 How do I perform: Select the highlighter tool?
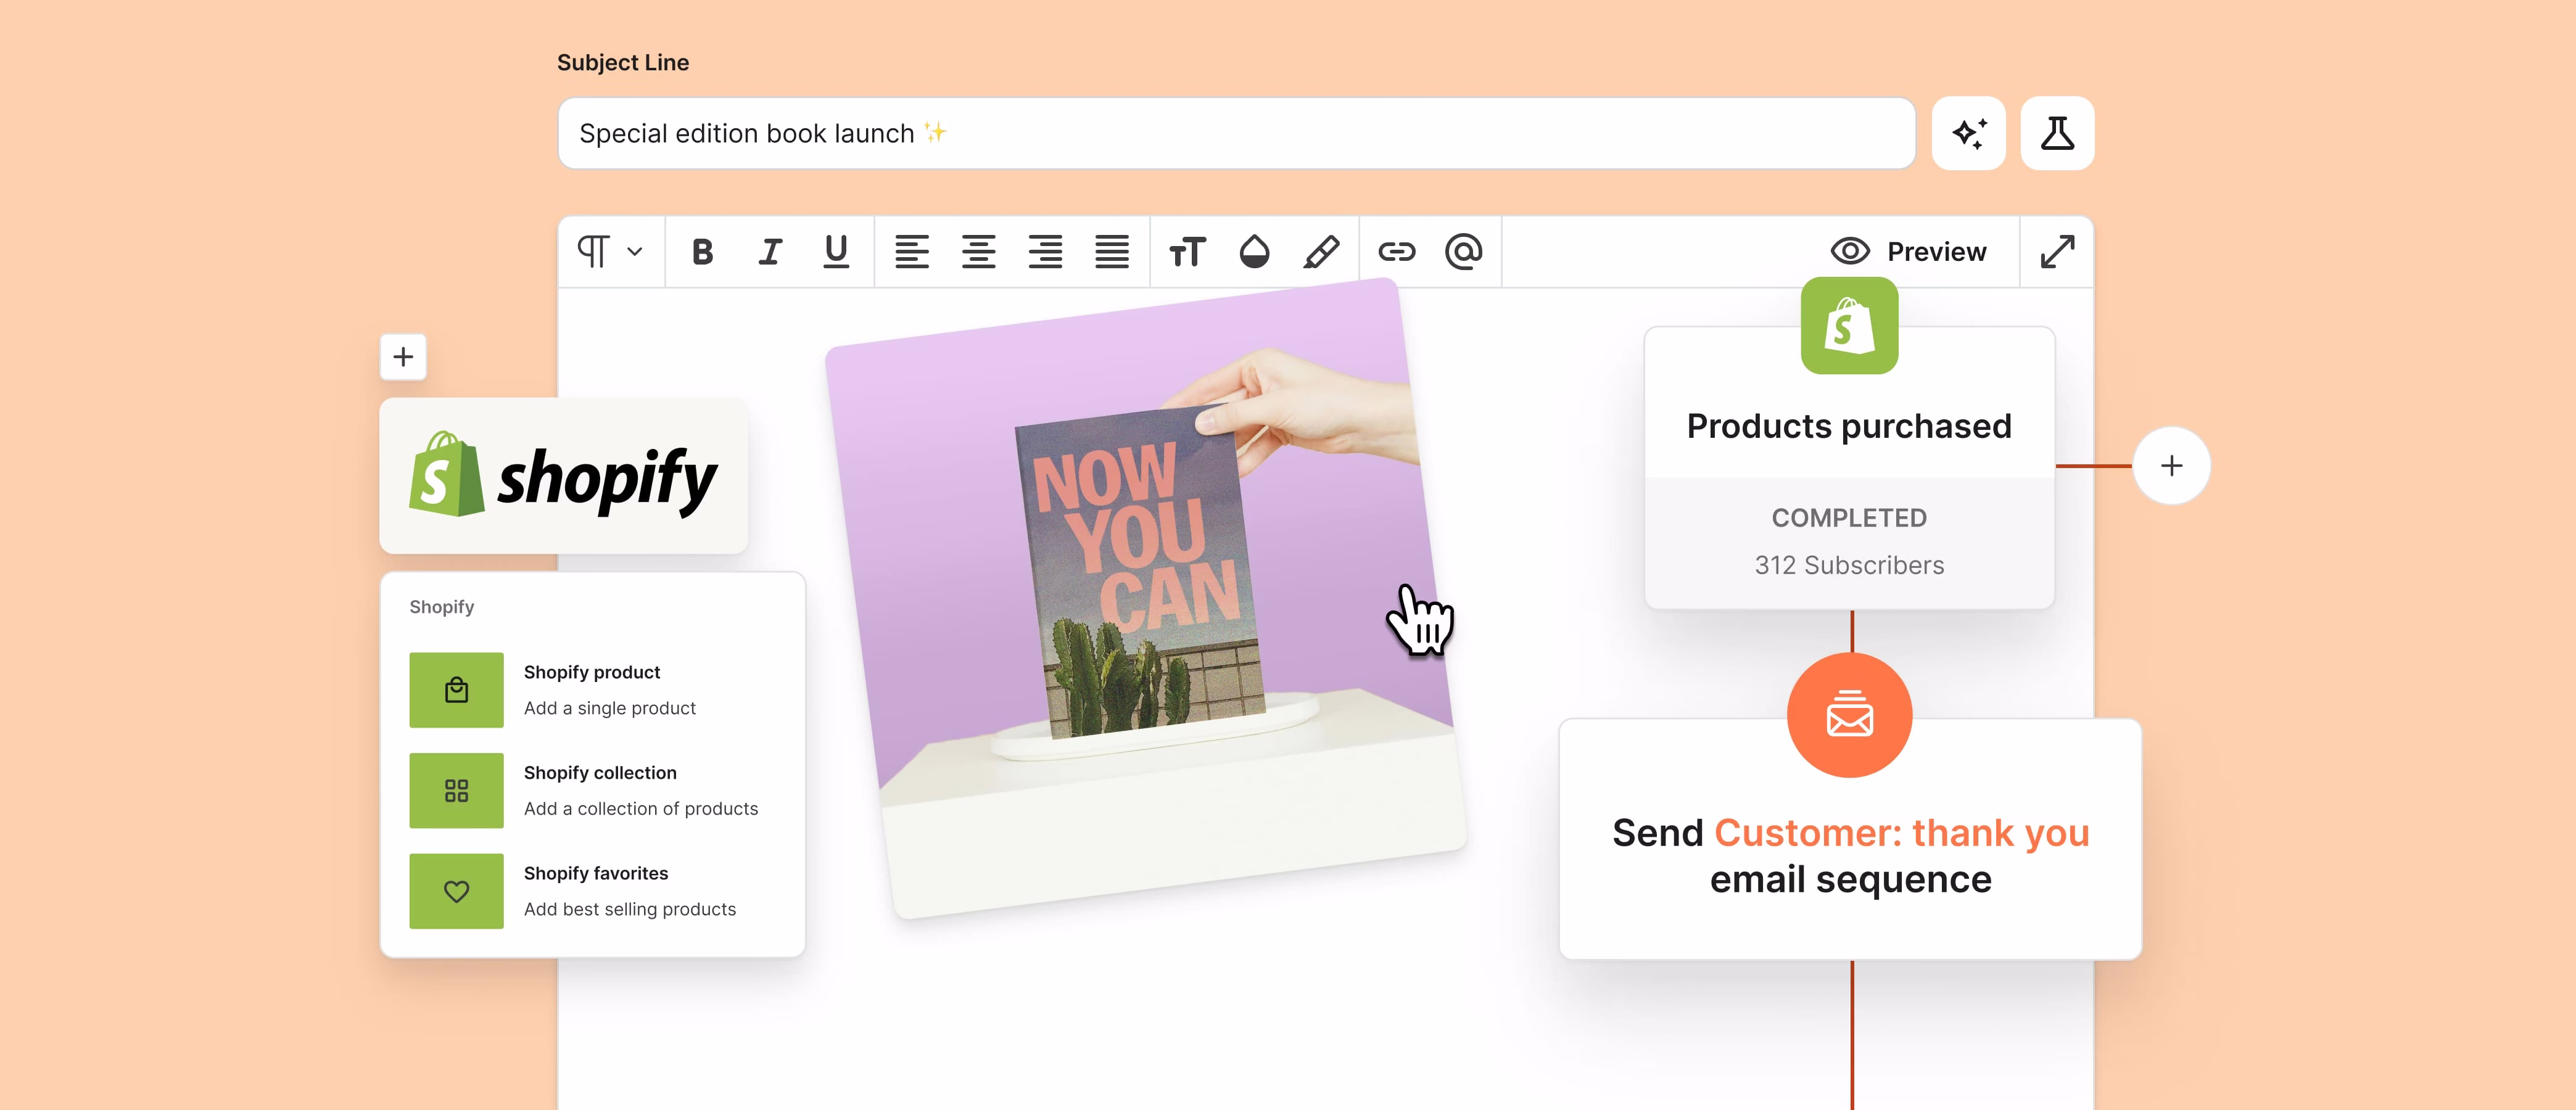pos(1321,252)
